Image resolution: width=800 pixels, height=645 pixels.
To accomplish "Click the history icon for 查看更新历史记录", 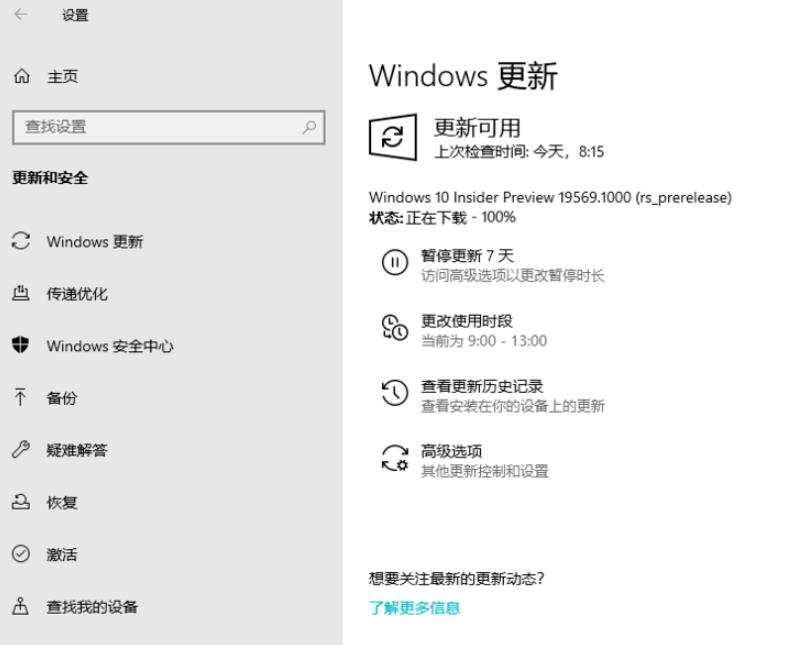I will pyautogui.click(x=395, y=392).
